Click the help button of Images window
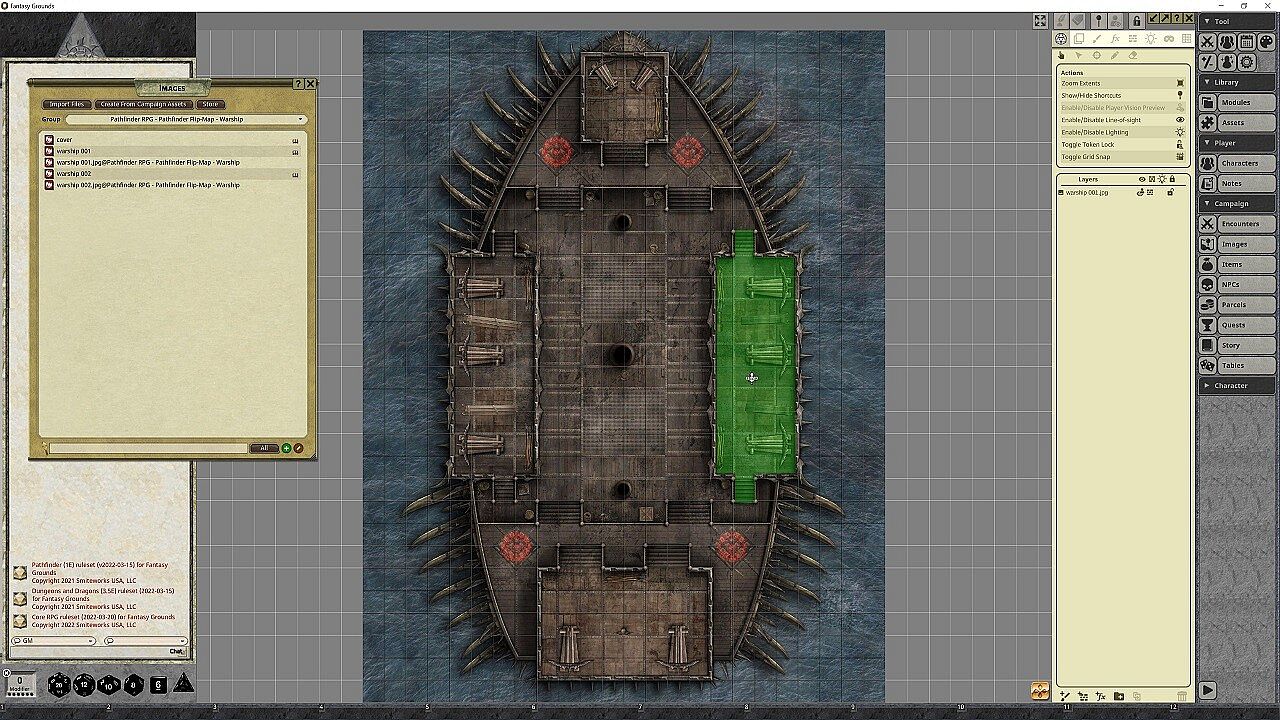 [x=299, y=84]
